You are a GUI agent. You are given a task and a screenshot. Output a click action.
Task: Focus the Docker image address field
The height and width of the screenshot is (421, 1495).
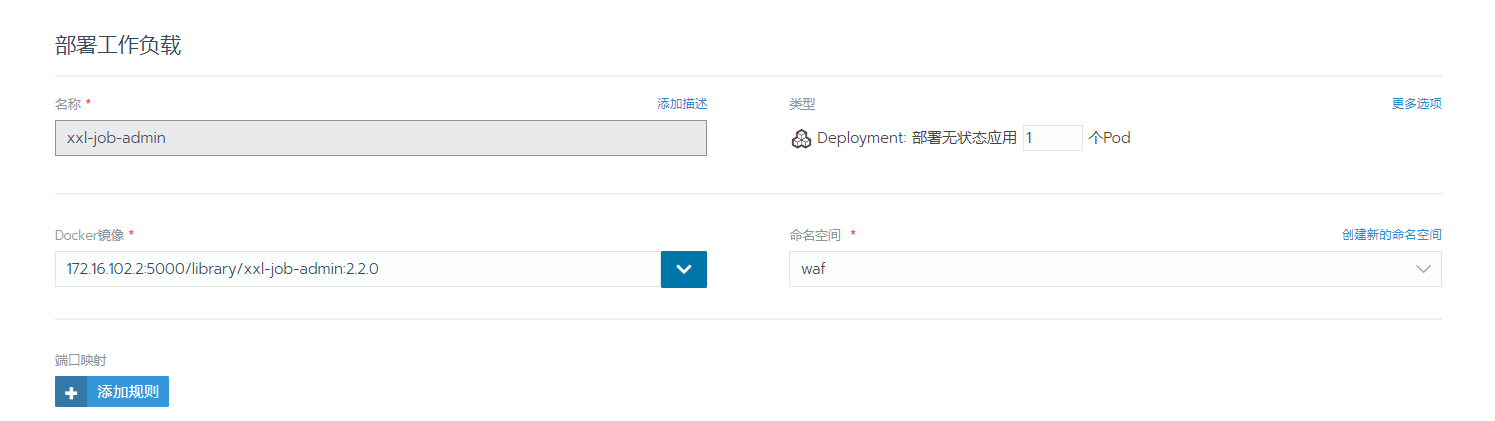pos(357,269)
